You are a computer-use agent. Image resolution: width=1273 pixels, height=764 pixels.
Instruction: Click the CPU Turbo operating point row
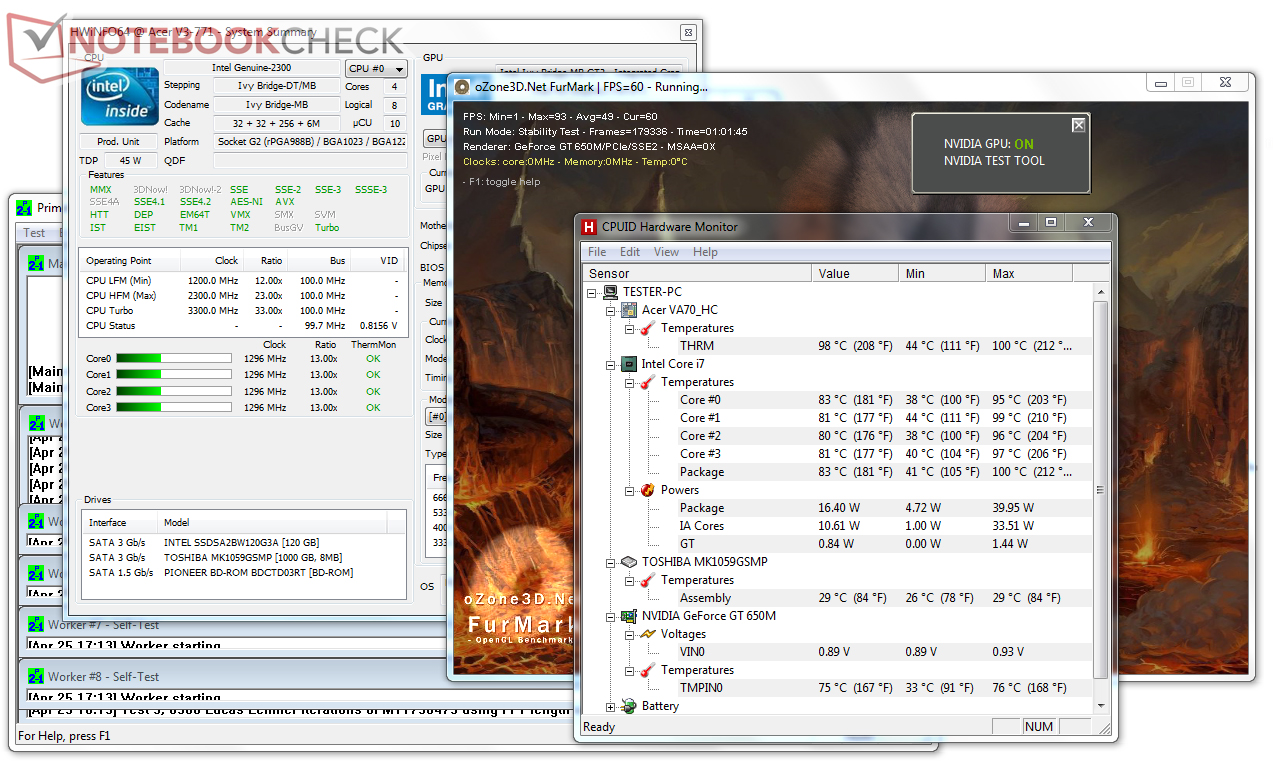click(244, 311)
